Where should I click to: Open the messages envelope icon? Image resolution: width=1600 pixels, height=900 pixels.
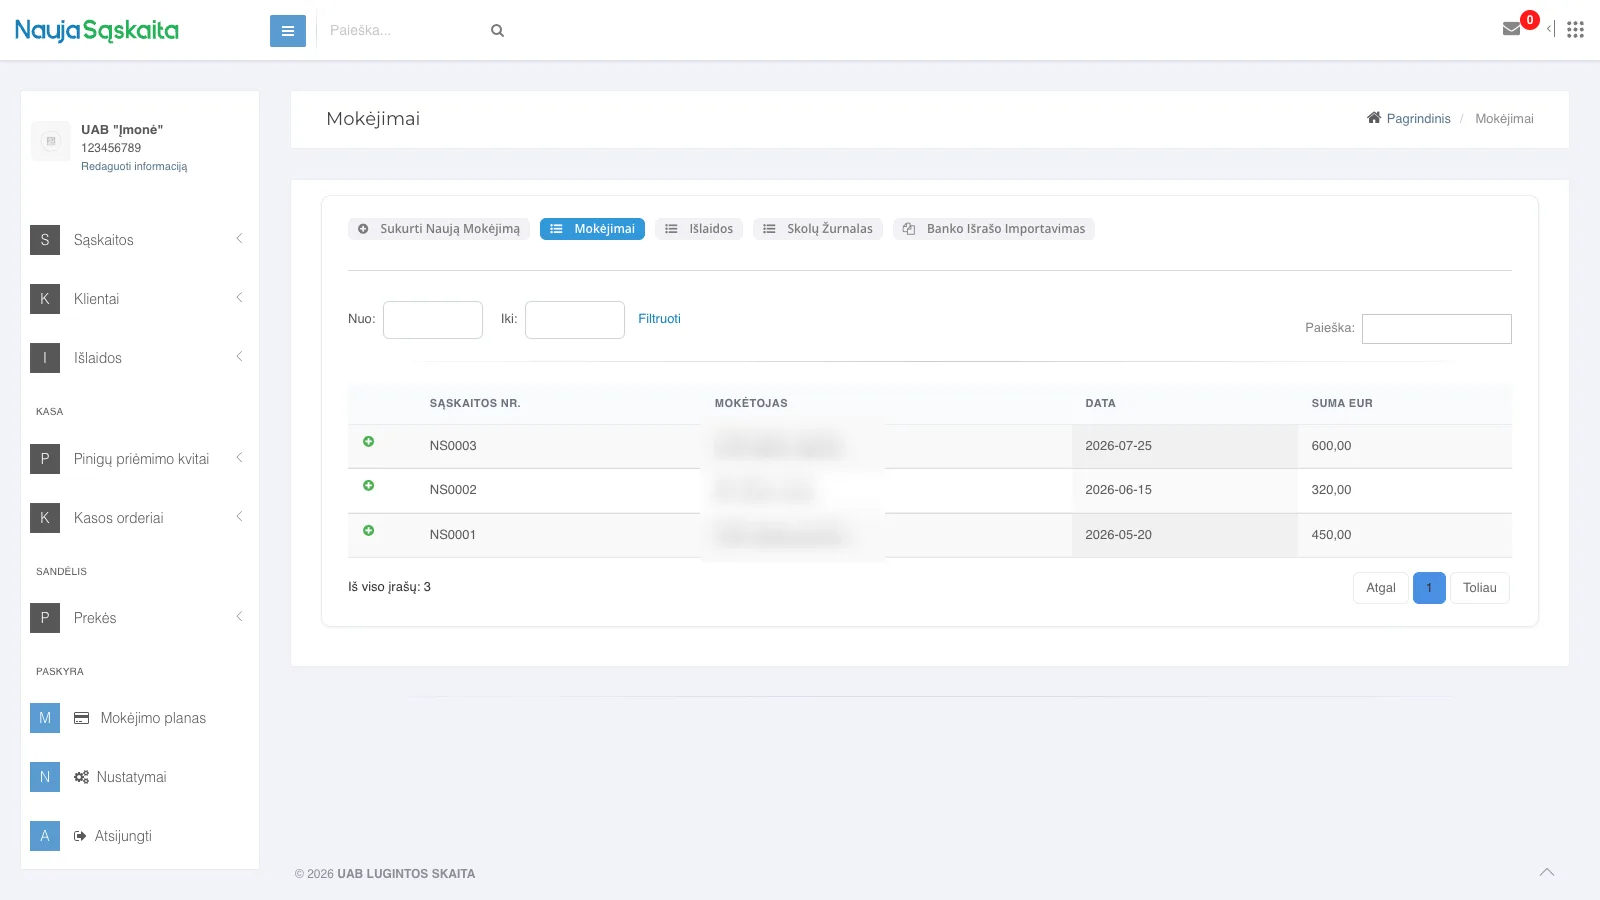[1512, 29]
